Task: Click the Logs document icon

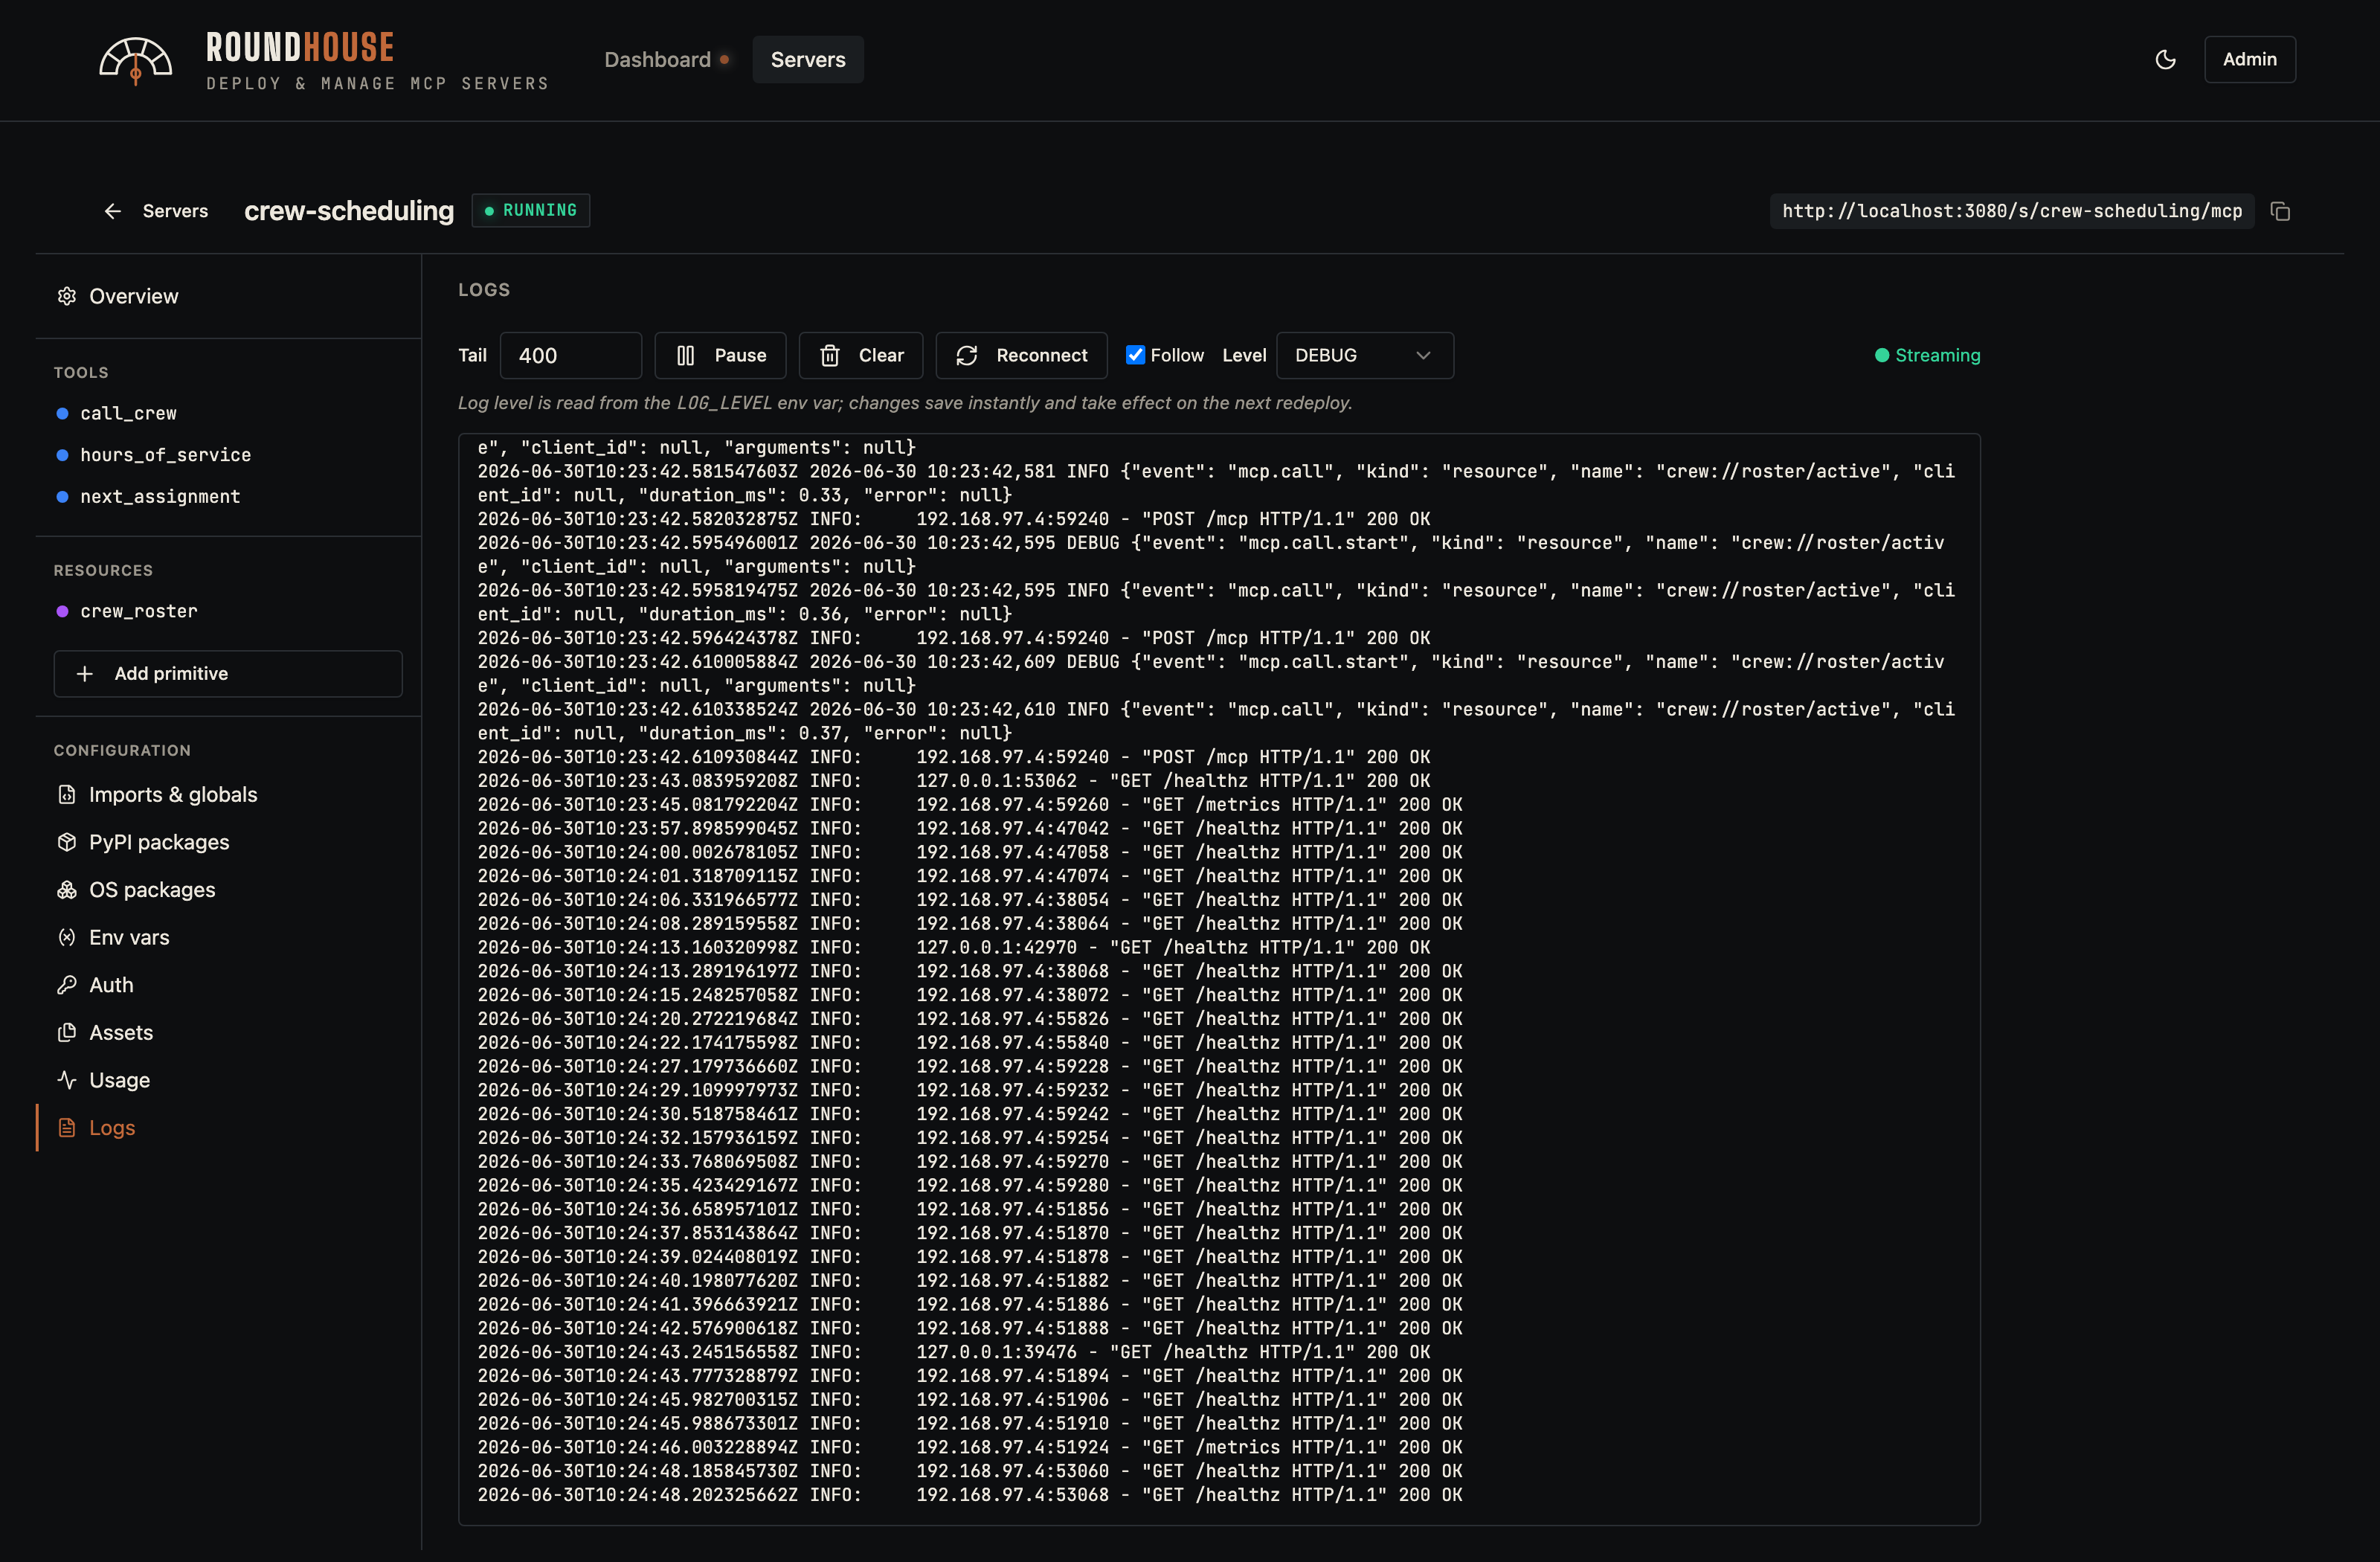Action: click(x=67, y=1127)
